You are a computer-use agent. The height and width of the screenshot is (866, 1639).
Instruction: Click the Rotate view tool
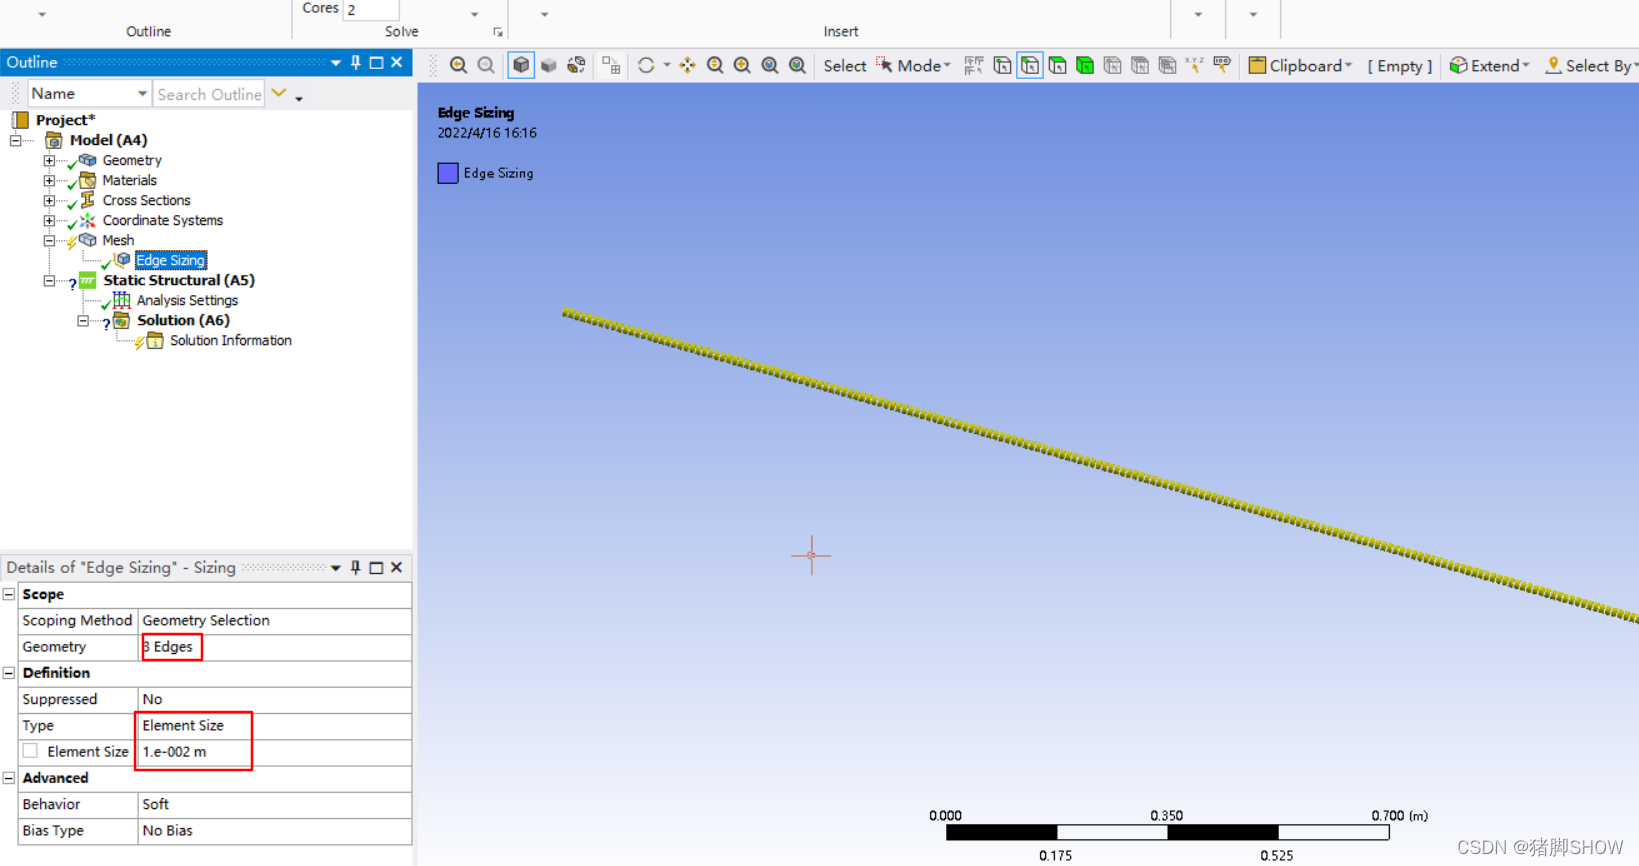point(646,66)
